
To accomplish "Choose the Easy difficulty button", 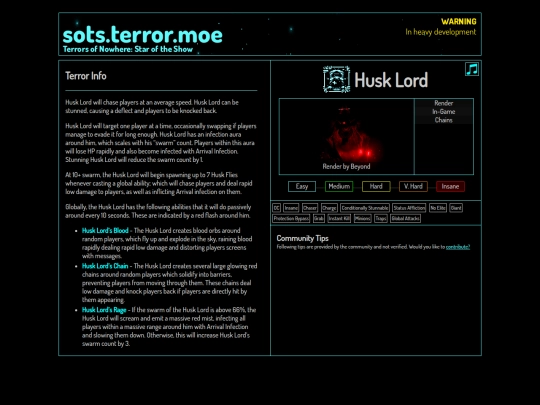I will 302,186.
